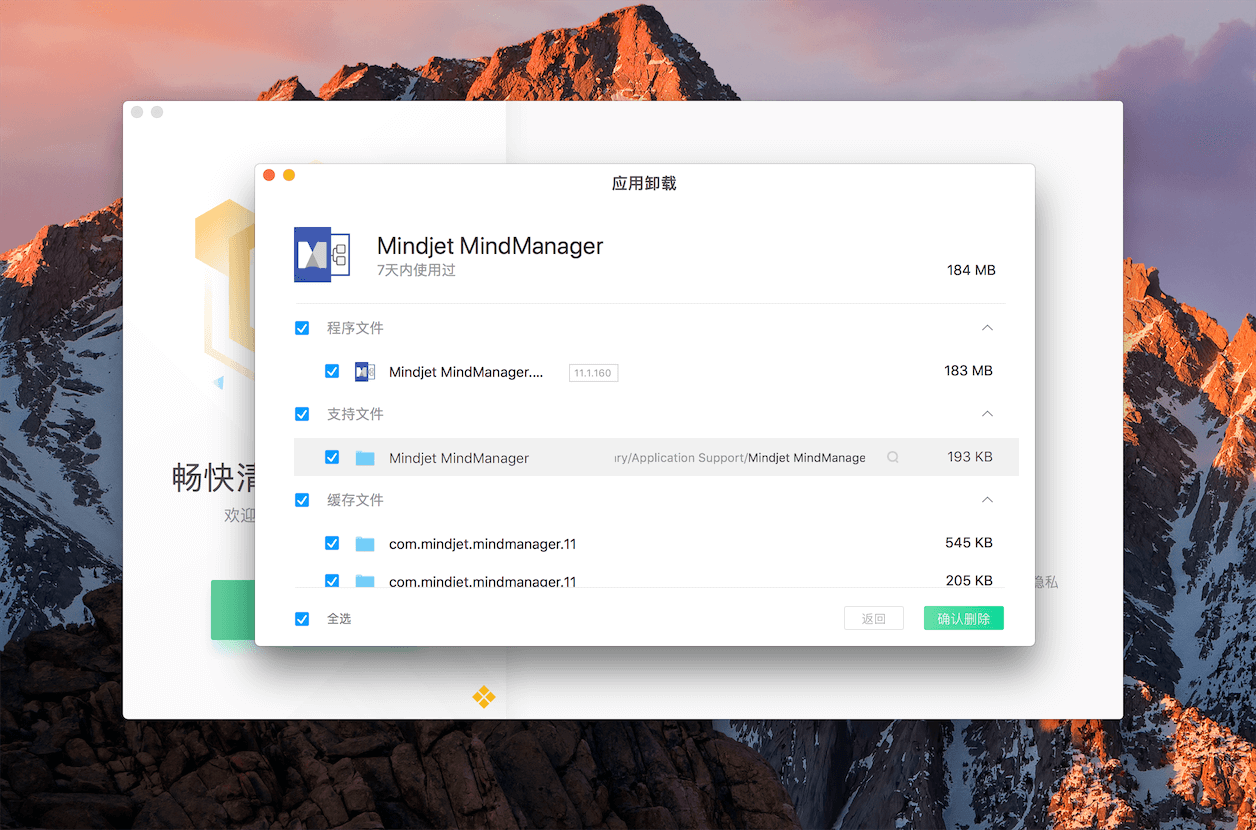Screen dimensions: 1256x830
Task: Toggle the 支持文件 category checkbox
Action: (302, 414)
